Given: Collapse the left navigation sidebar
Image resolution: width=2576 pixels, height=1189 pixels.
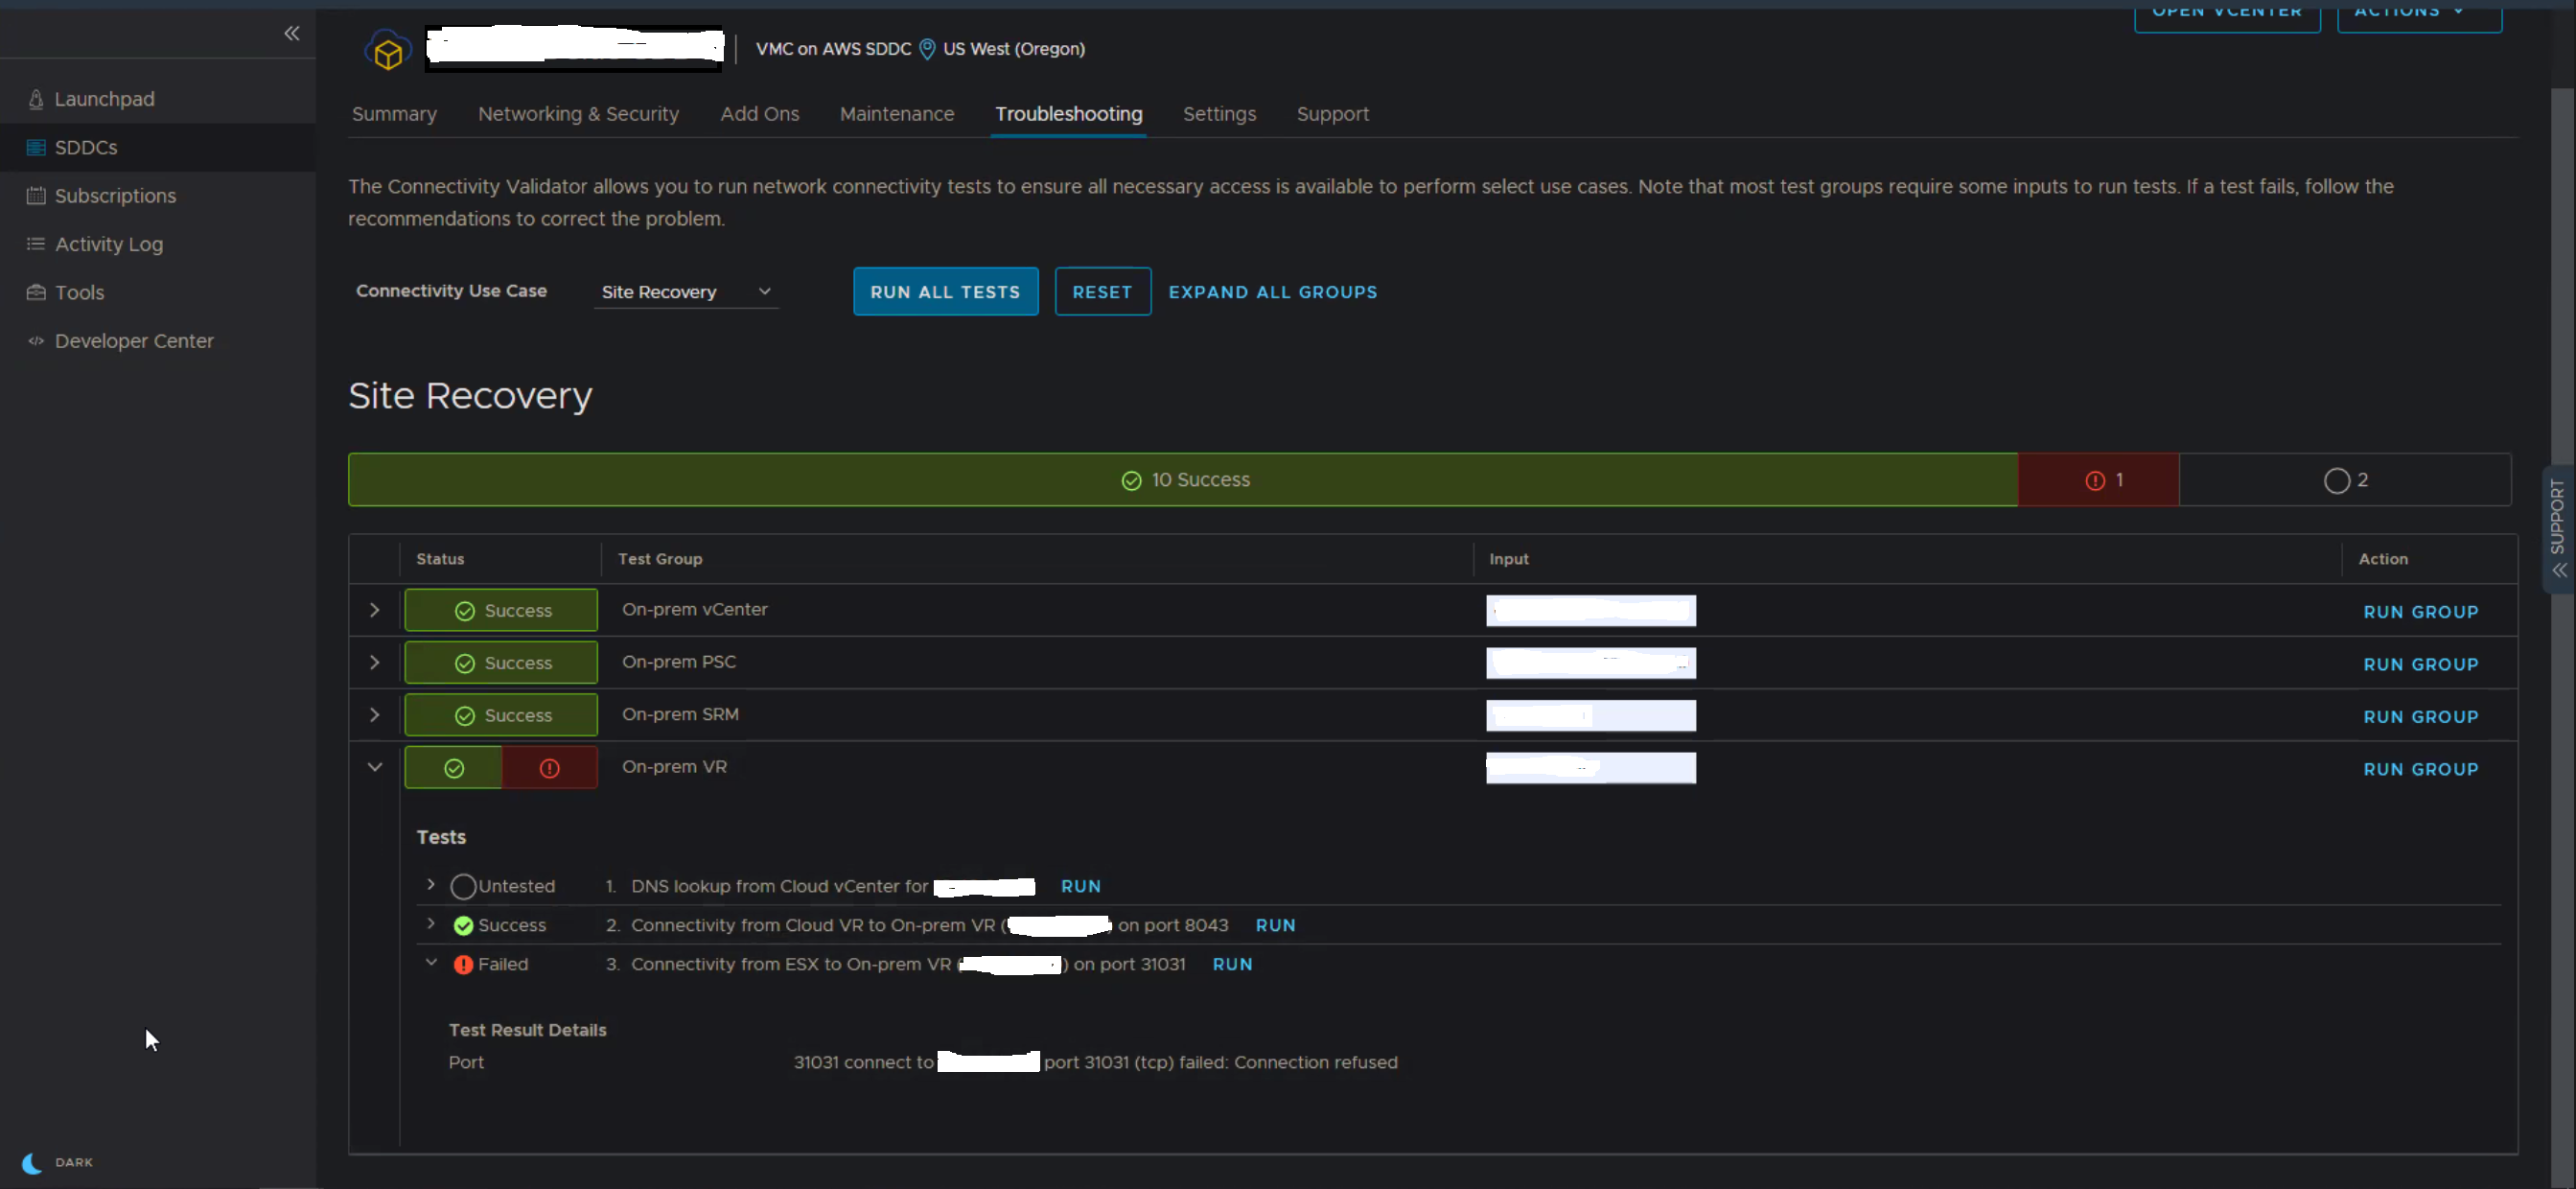Looking at the screenshot, I should (x=291, y=33).
